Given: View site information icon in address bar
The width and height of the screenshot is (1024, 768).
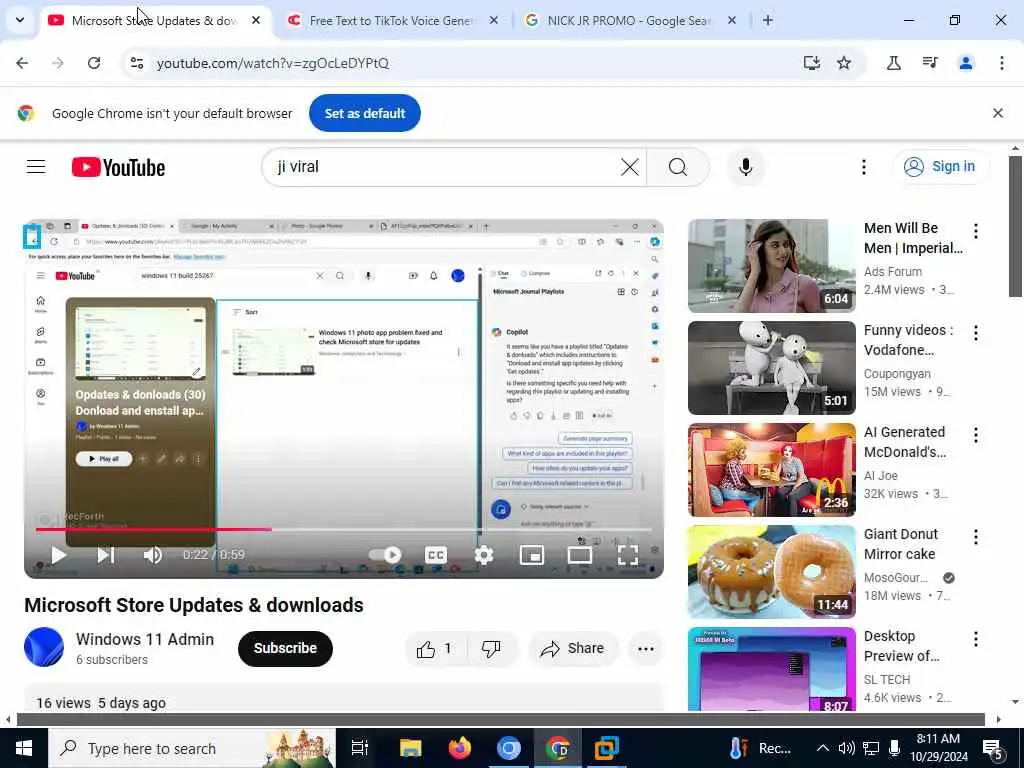Looking at the screenshot, I should [136, 63].
